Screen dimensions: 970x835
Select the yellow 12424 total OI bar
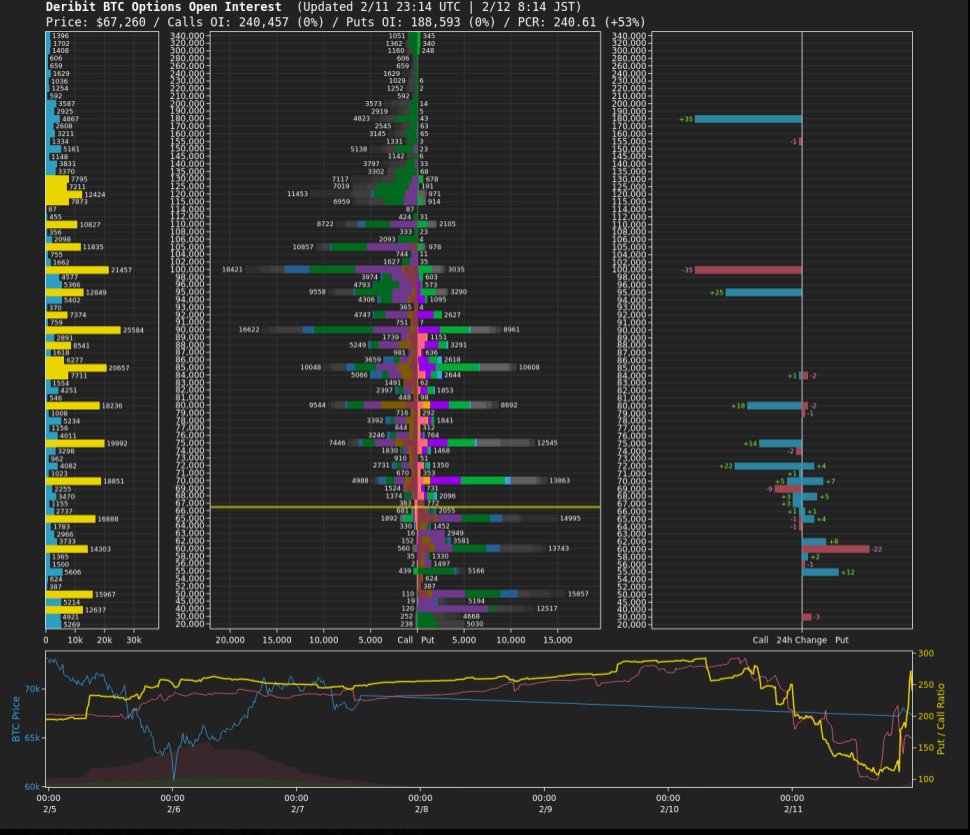(x=64, y=194)
